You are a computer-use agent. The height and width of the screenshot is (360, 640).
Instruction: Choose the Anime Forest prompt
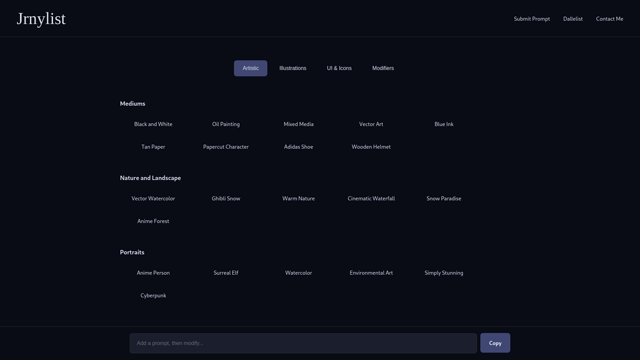pyautogui.click(x=153, y=221)
